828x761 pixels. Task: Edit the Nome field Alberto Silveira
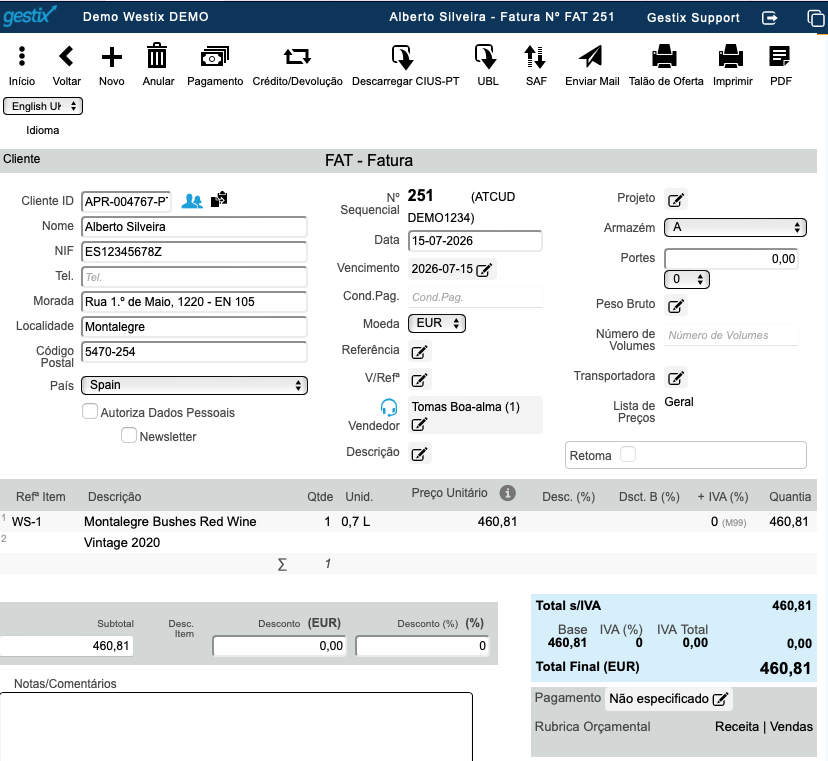pos(194,227)
